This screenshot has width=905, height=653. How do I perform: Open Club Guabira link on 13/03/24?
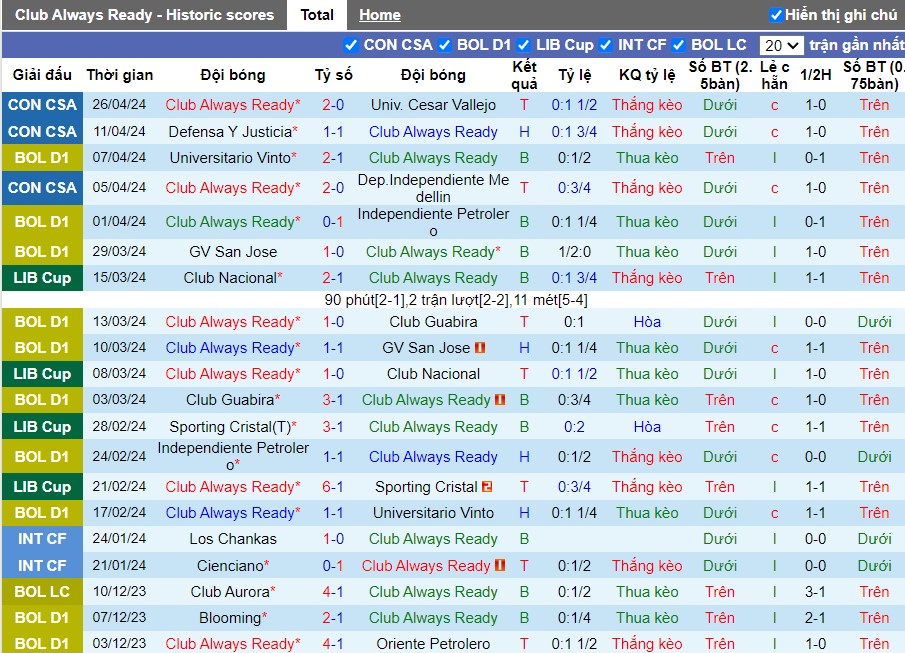(433, 322)
